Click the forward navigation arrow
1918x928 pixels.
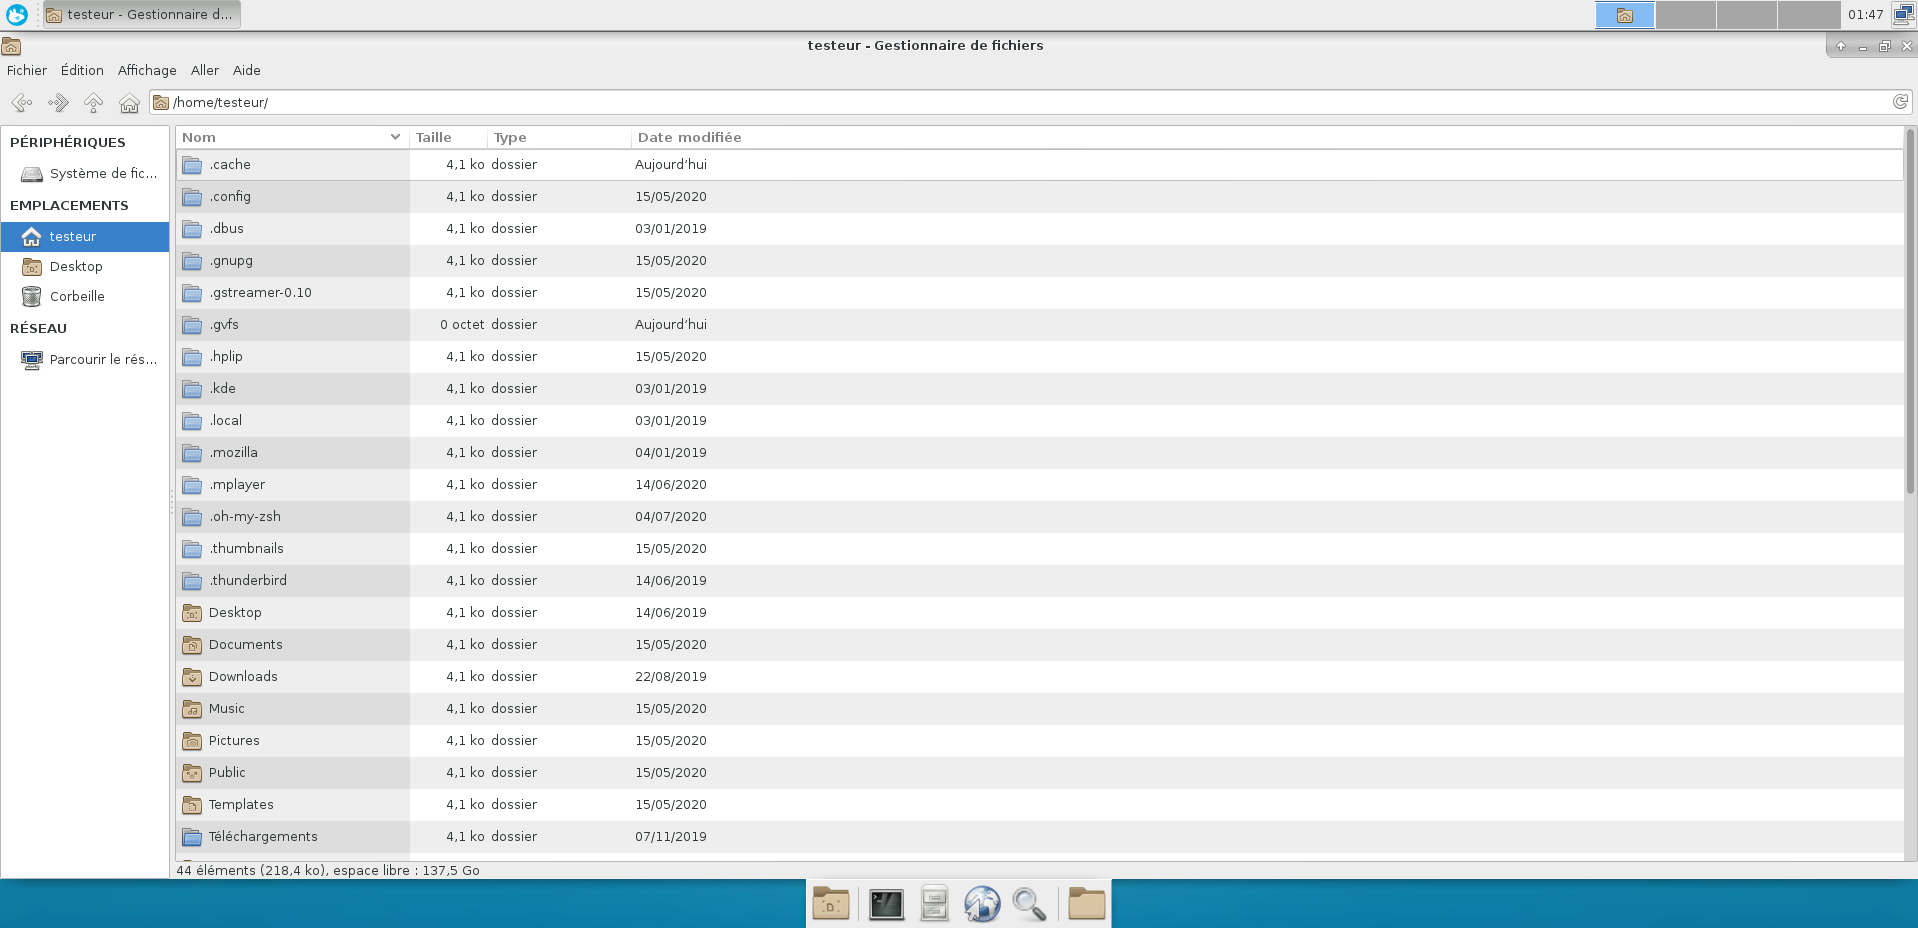pos(57,102)
